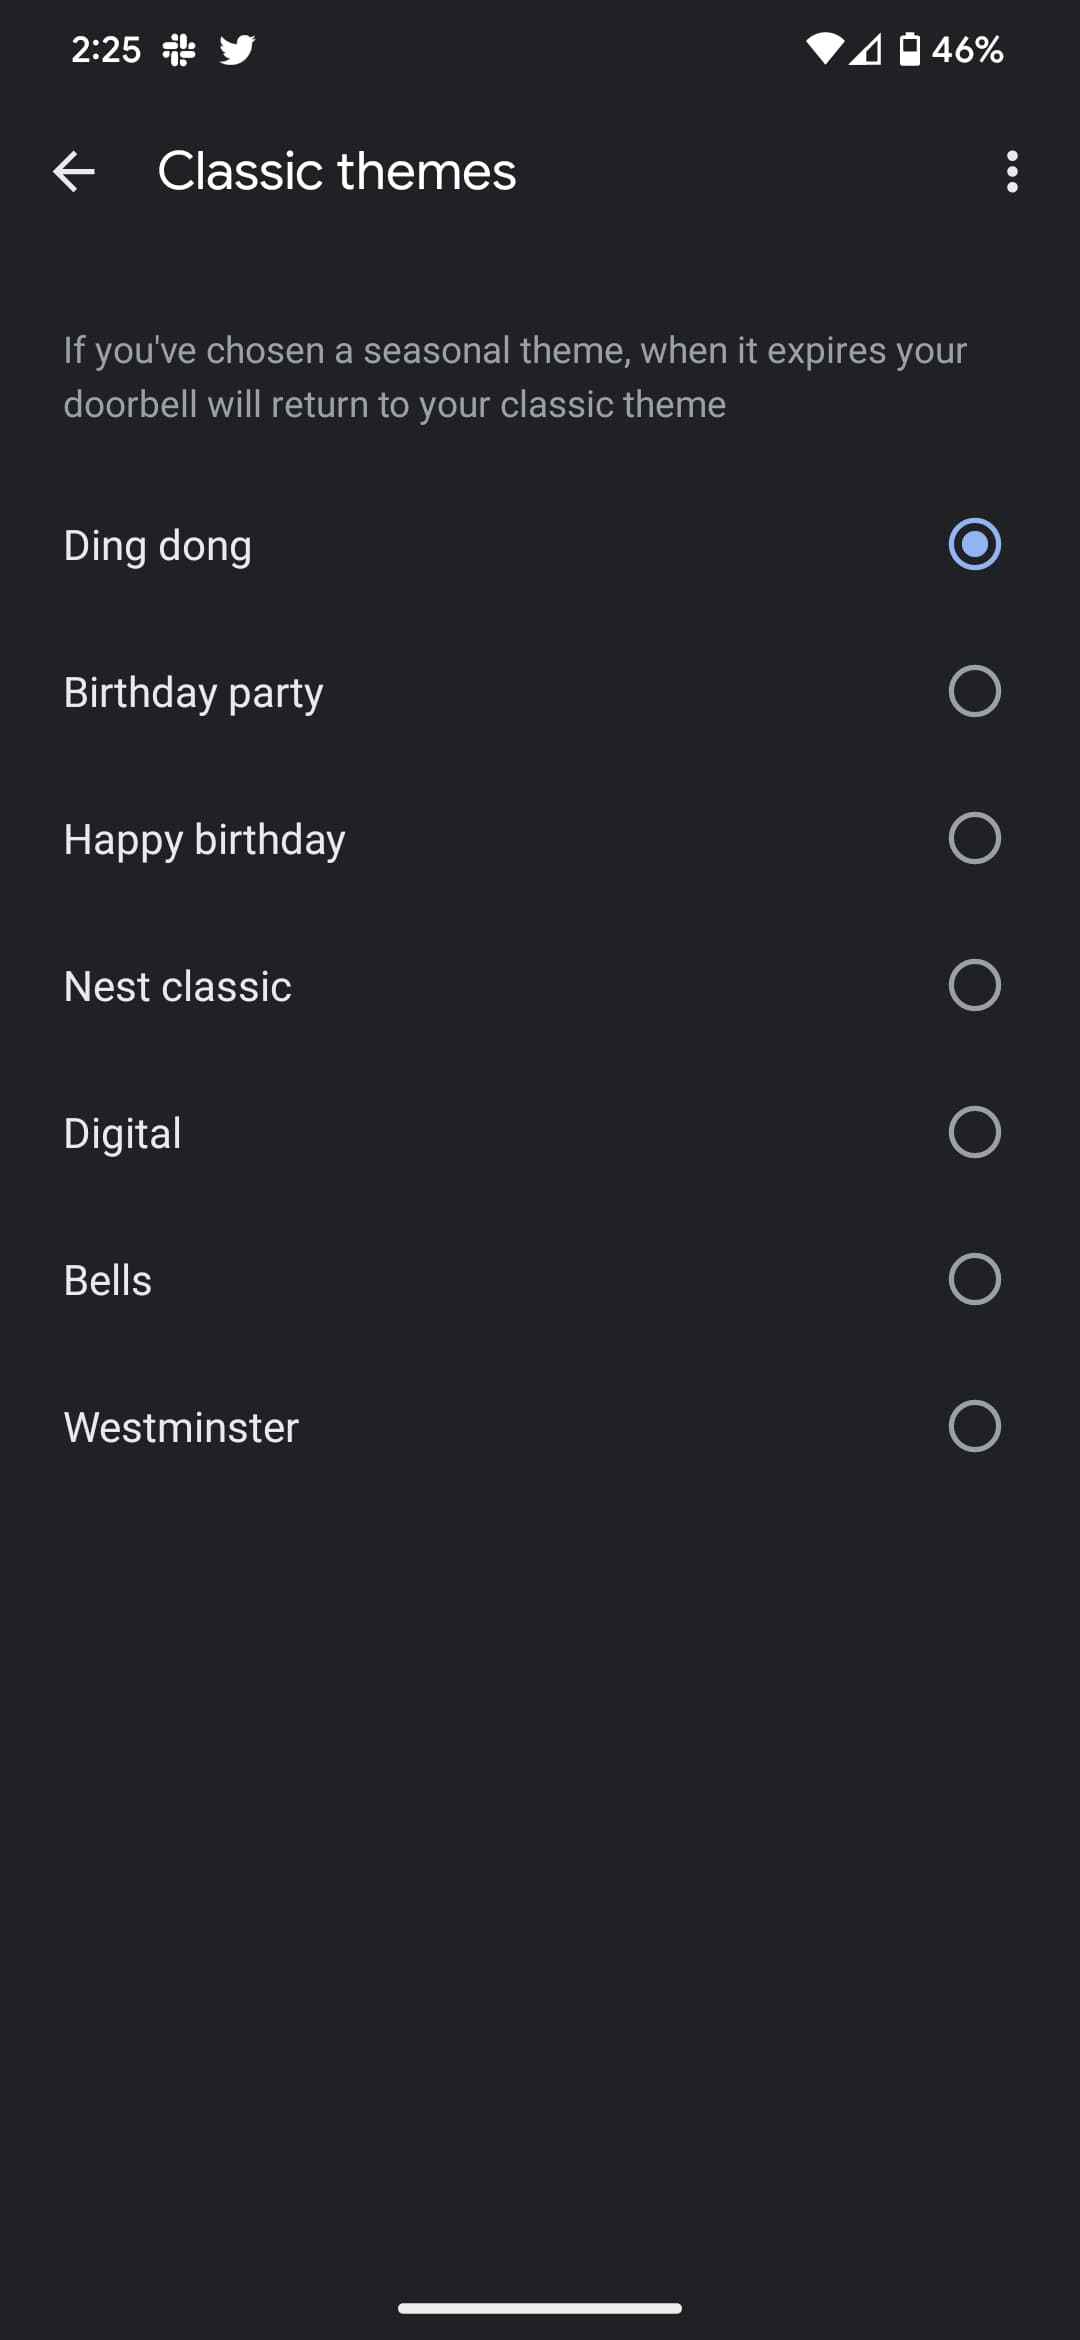The height and width of the screenshot is (2340, 1080).
Task: Enable the Digital theme radio button
Action: (x=974, y=1132)
